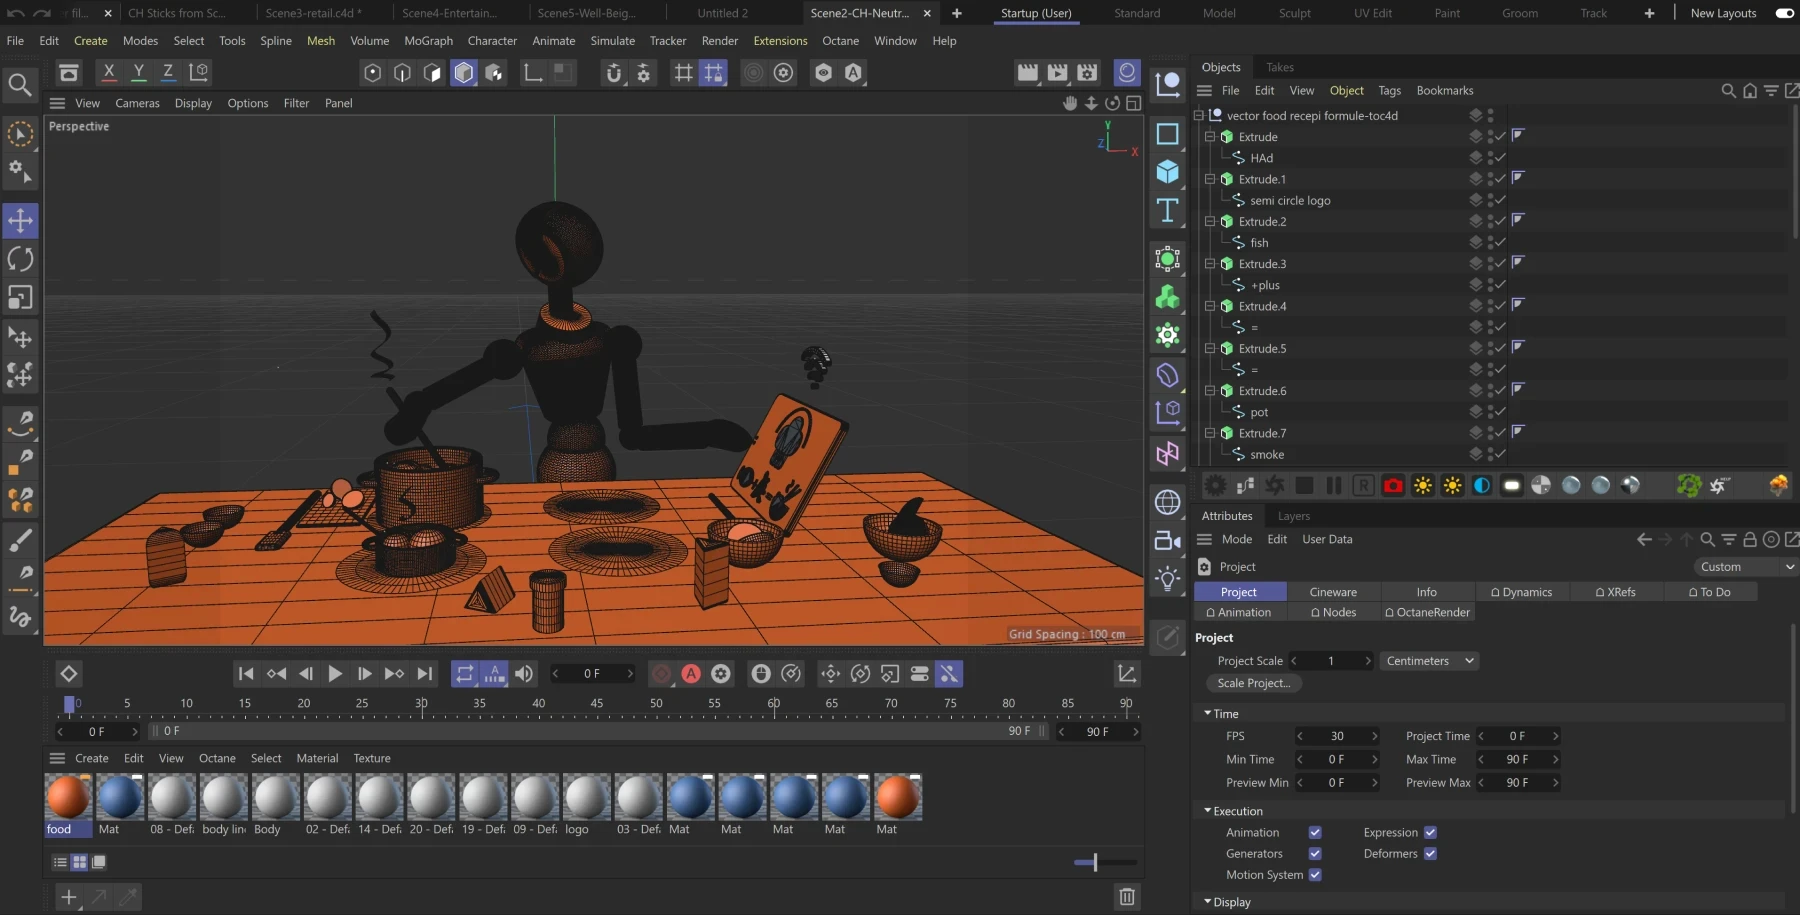Open the MoGraph menu
This screenshot has width=1800, height=915.
[428, 41]
